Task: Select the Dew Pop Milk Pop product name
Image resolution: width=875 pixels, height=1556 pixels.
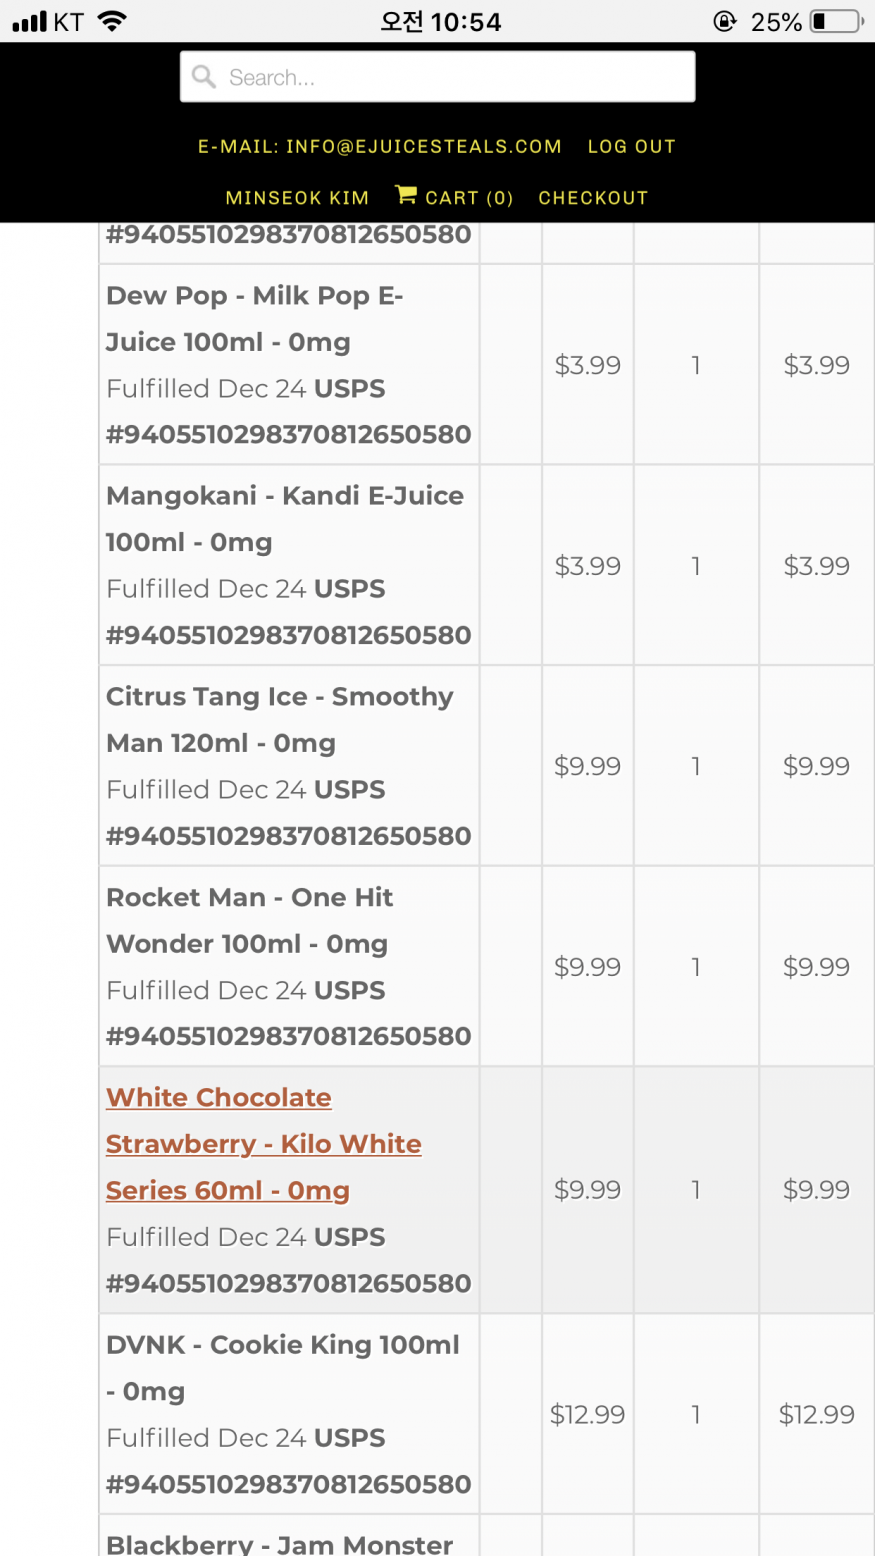Action: 254,319
